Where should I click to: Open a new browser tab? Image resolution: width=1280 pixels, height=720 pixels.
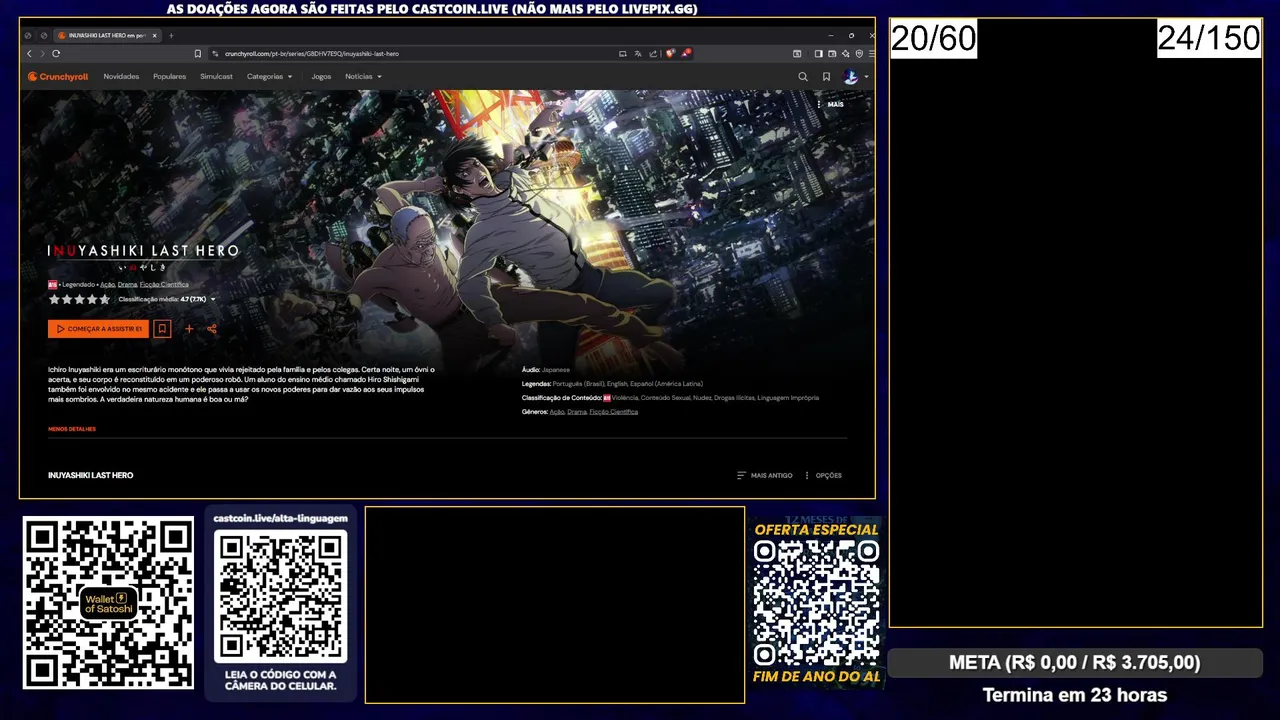pyautogui.click(x=171, y=36)
